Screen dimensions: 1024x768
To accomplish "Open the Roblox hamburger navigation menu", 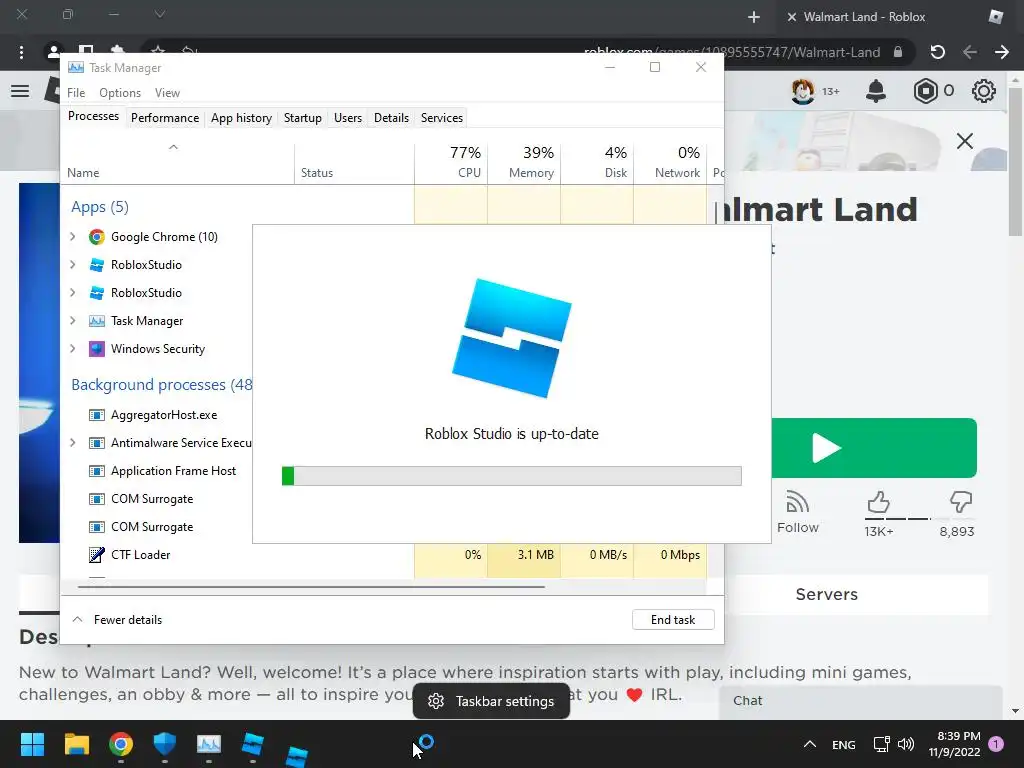I will click(x=20, y=91).
